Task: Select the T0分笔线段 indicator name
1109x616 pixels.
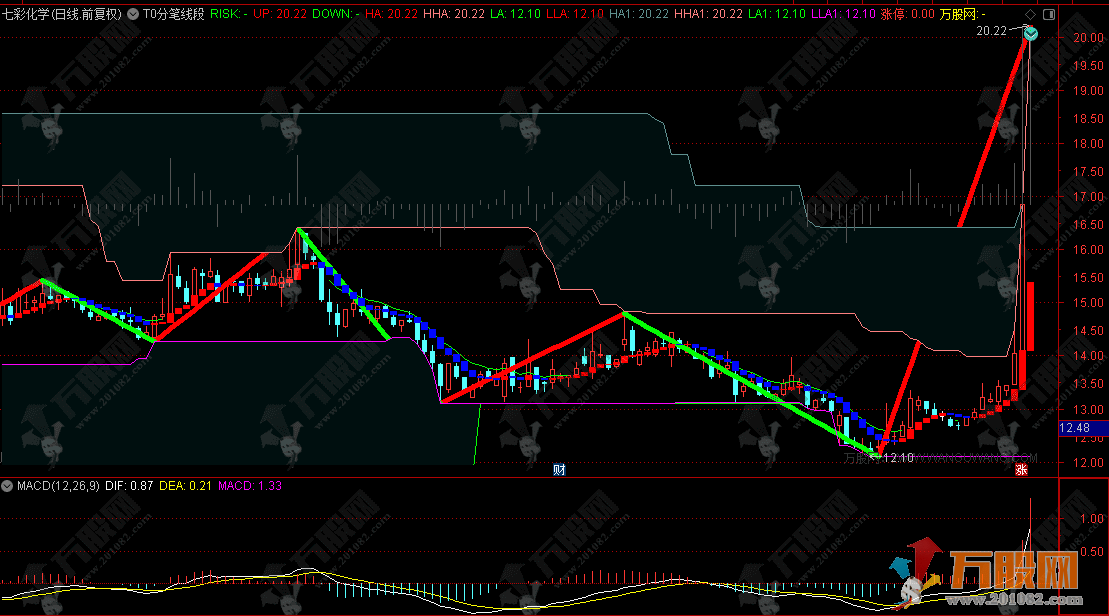Action: (x=174, y=15)
